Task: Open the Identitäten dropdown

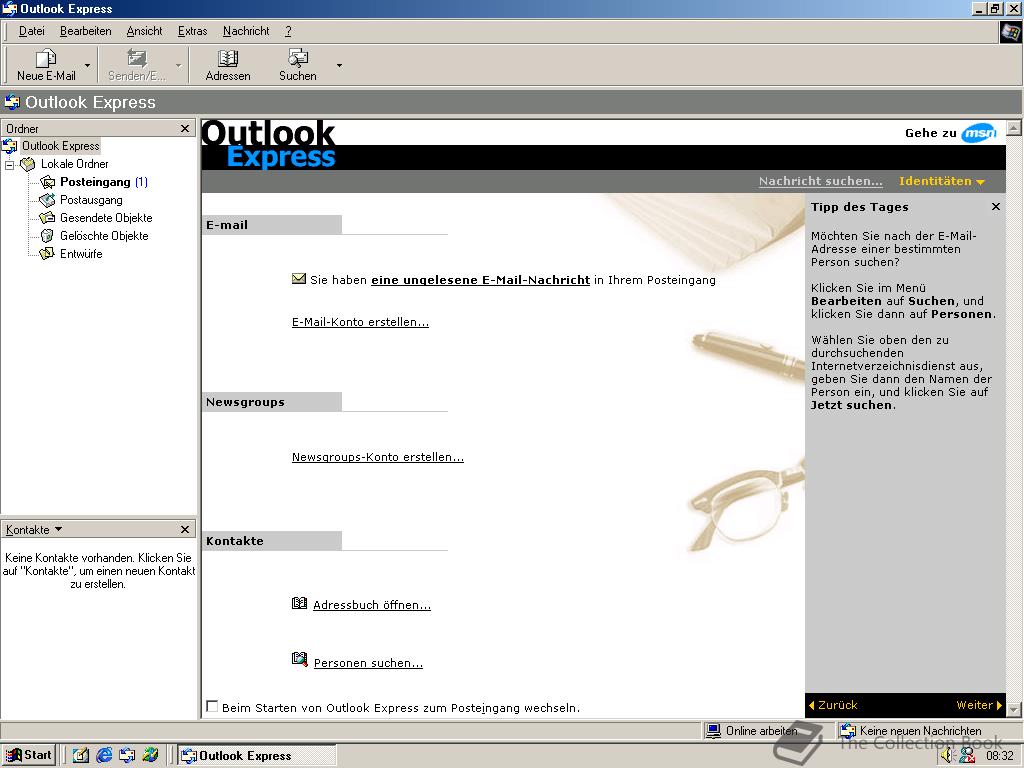Action: (x=941, y=181)
